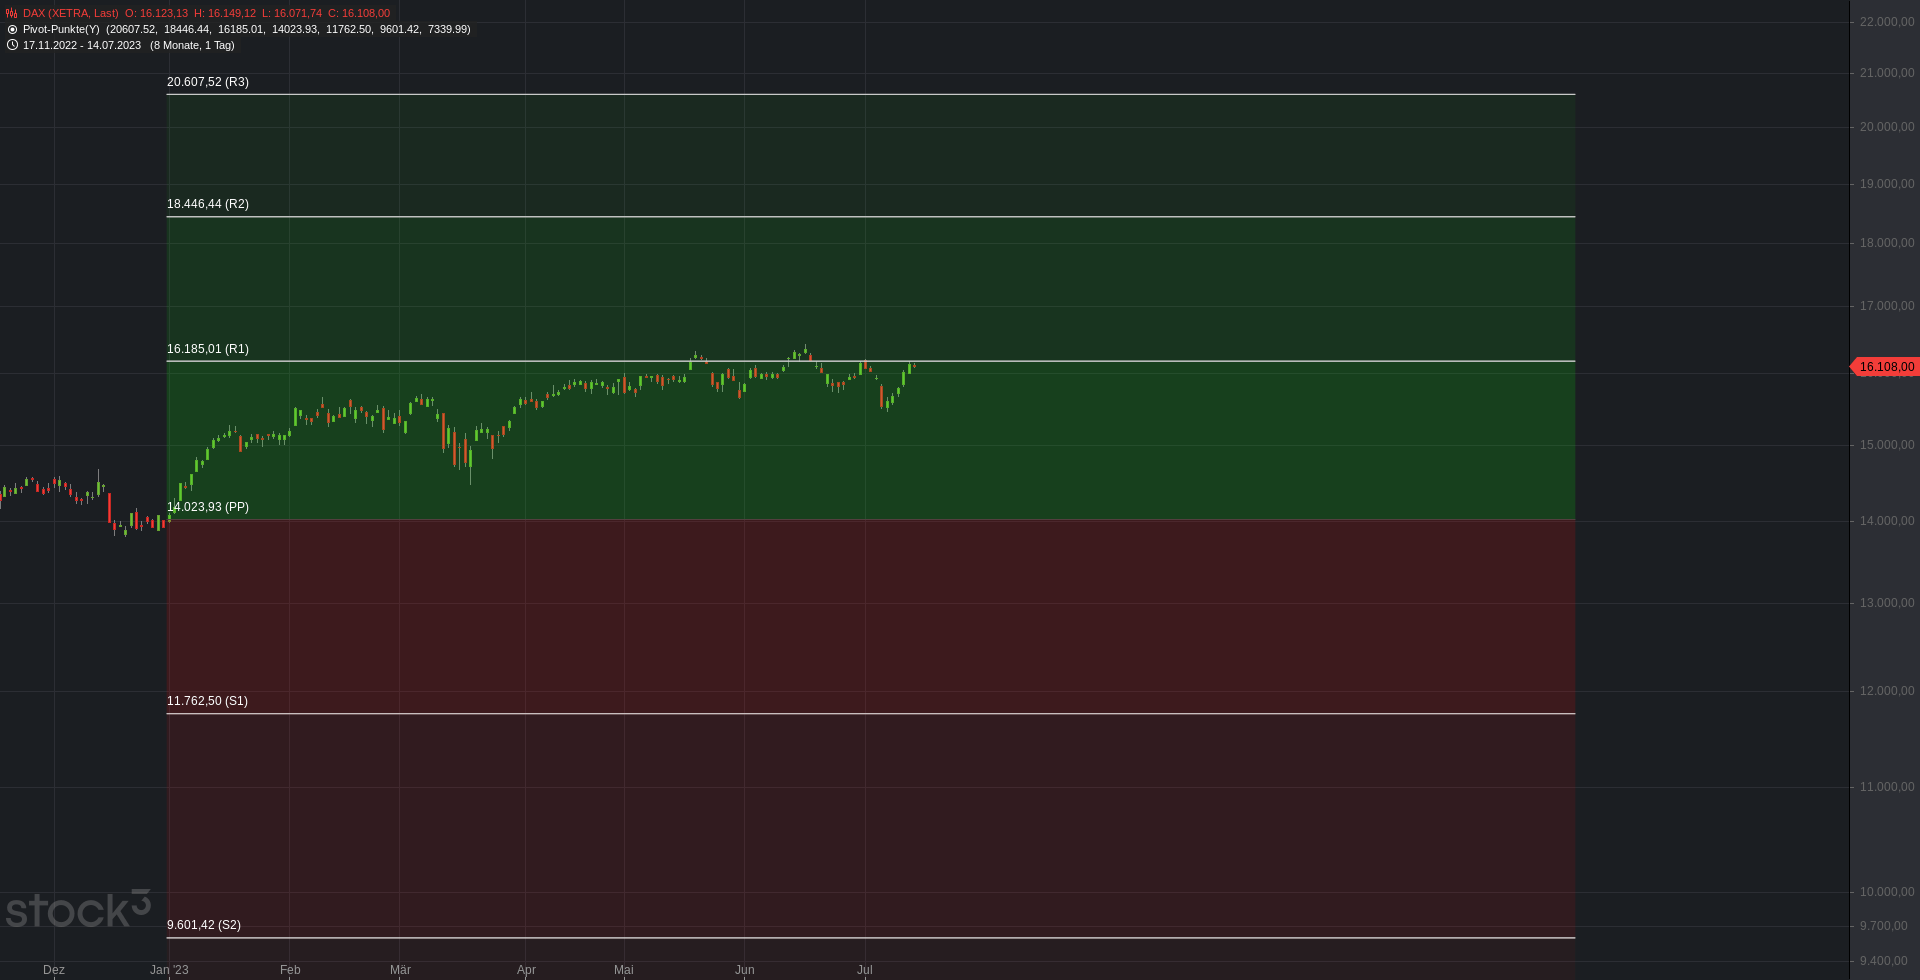1920x980 pixels.
Task: Select the 16.185,01 (R1) pivot line label
Action: point(208,349)
